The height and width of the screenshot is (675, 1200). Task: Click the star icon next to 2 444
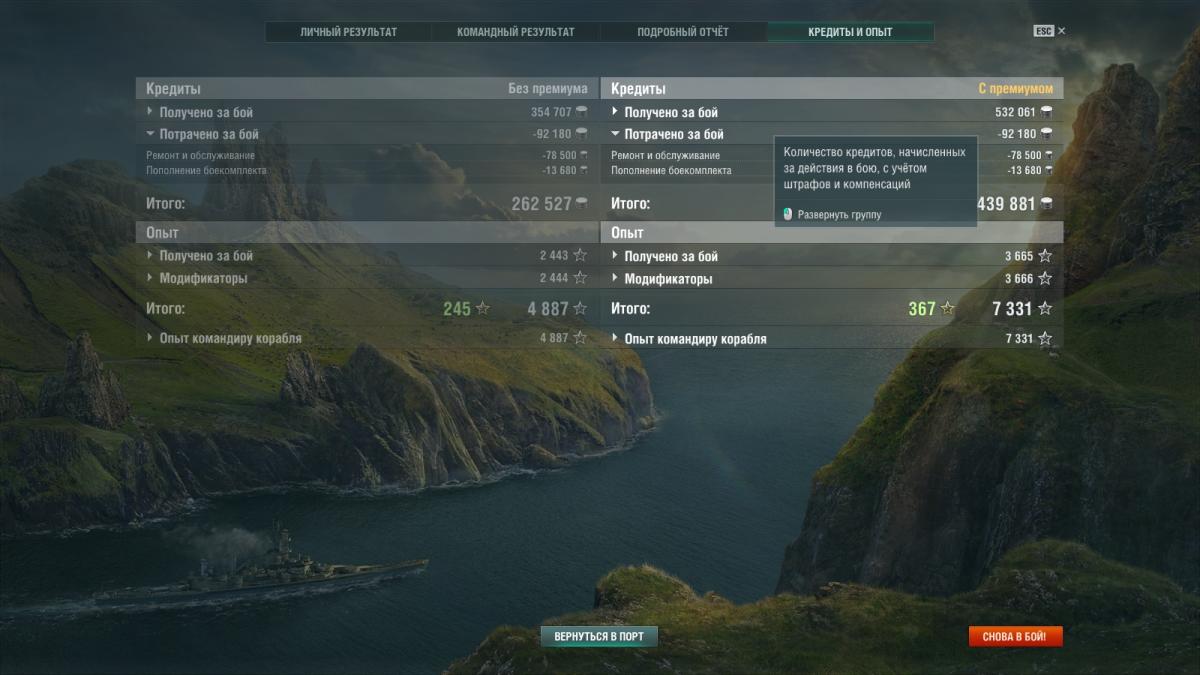point(580,278)
